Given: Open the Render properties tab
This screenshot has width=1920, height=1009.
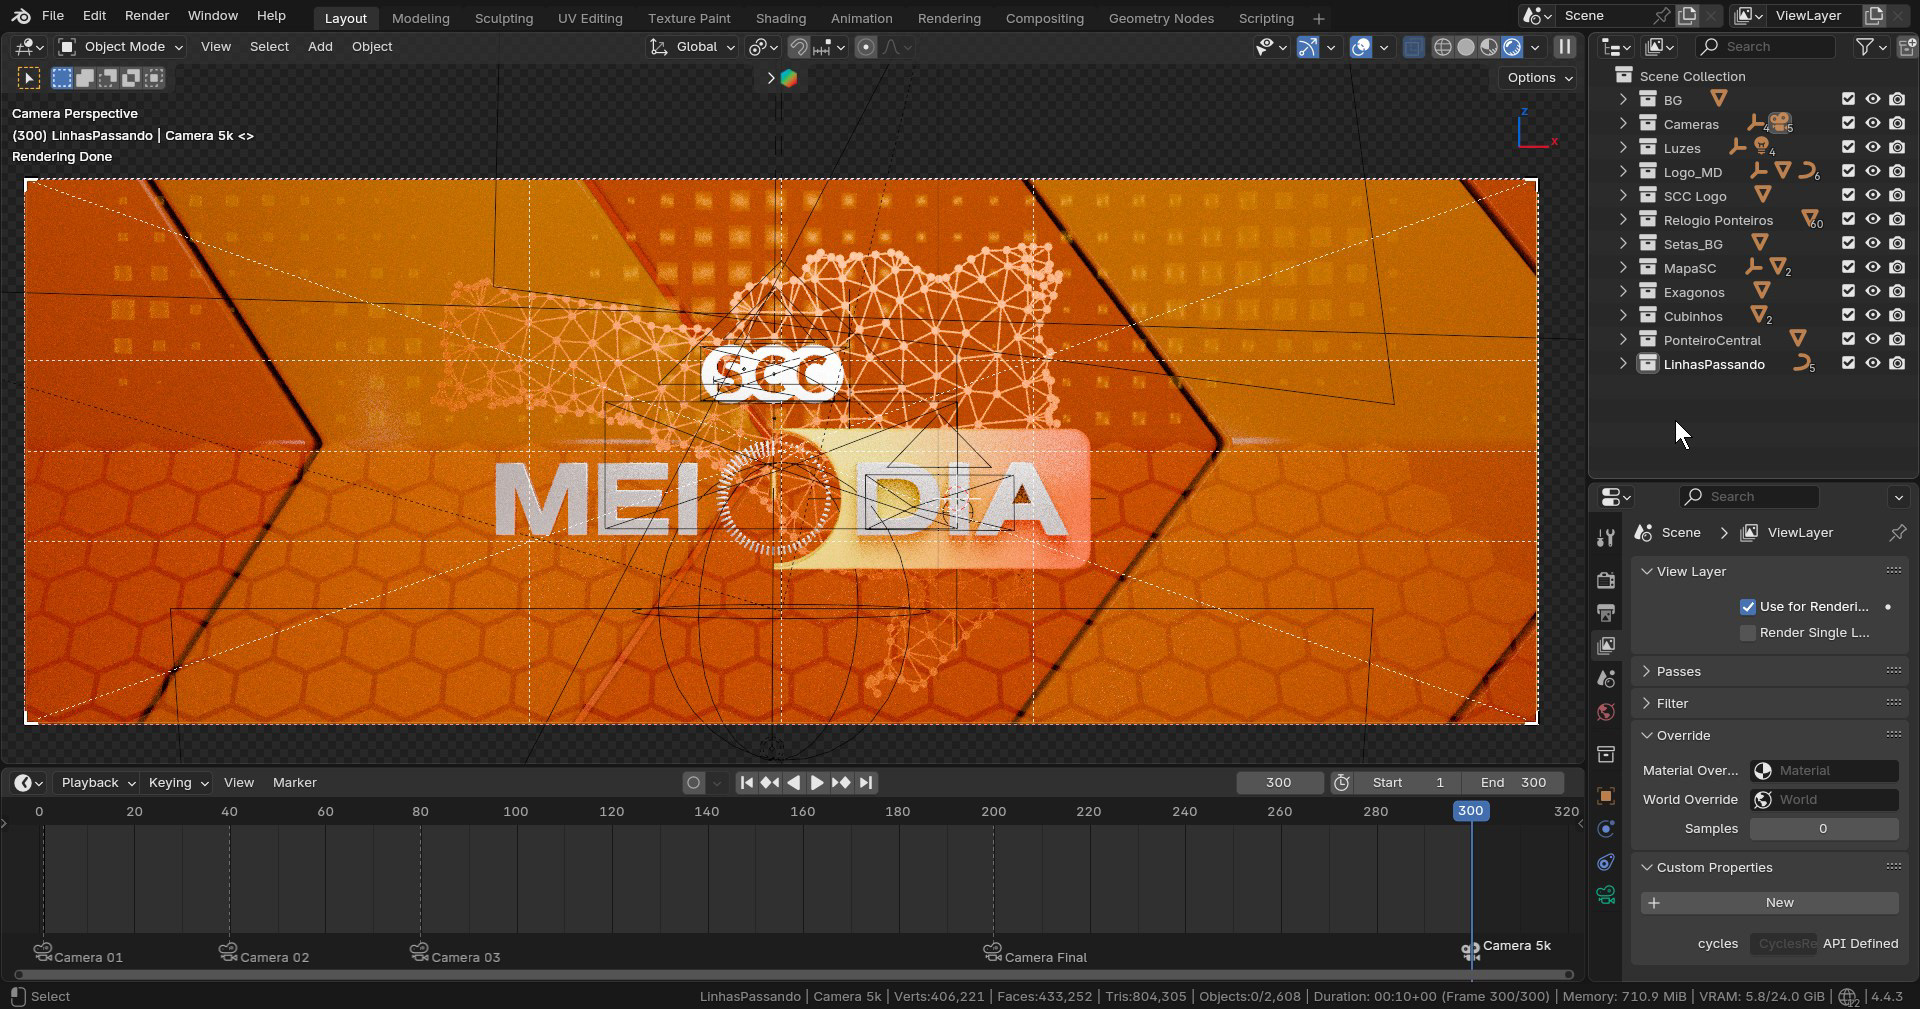Looking at the screenshot, I should 1606,580.
